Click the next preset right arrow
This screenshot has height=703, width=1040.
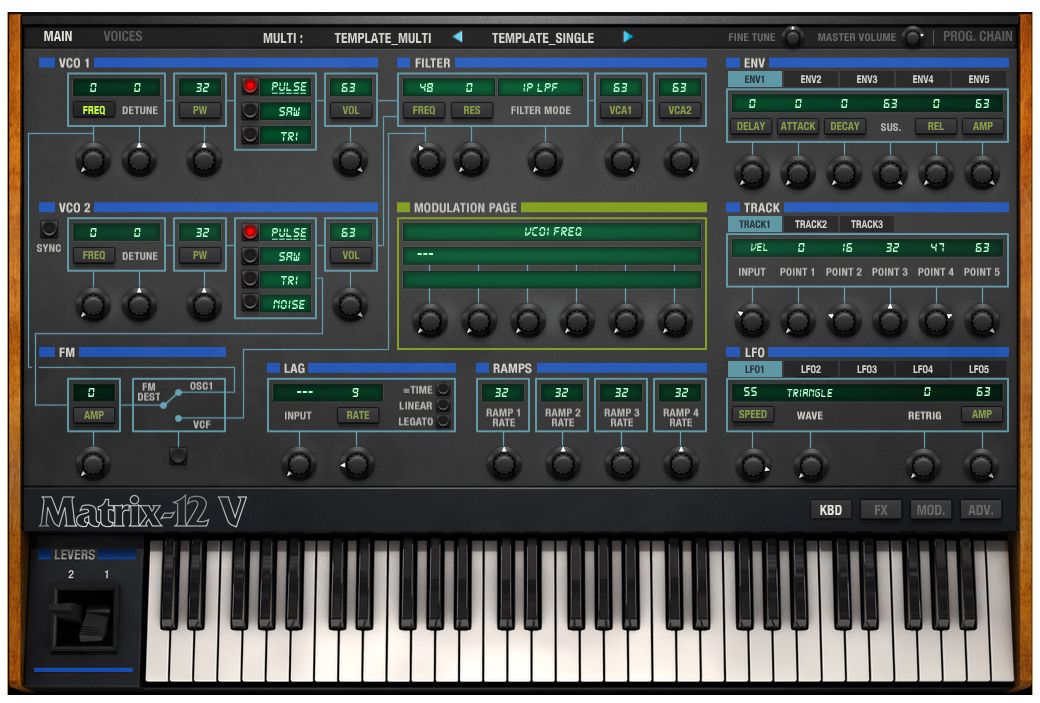click(627, 36)
